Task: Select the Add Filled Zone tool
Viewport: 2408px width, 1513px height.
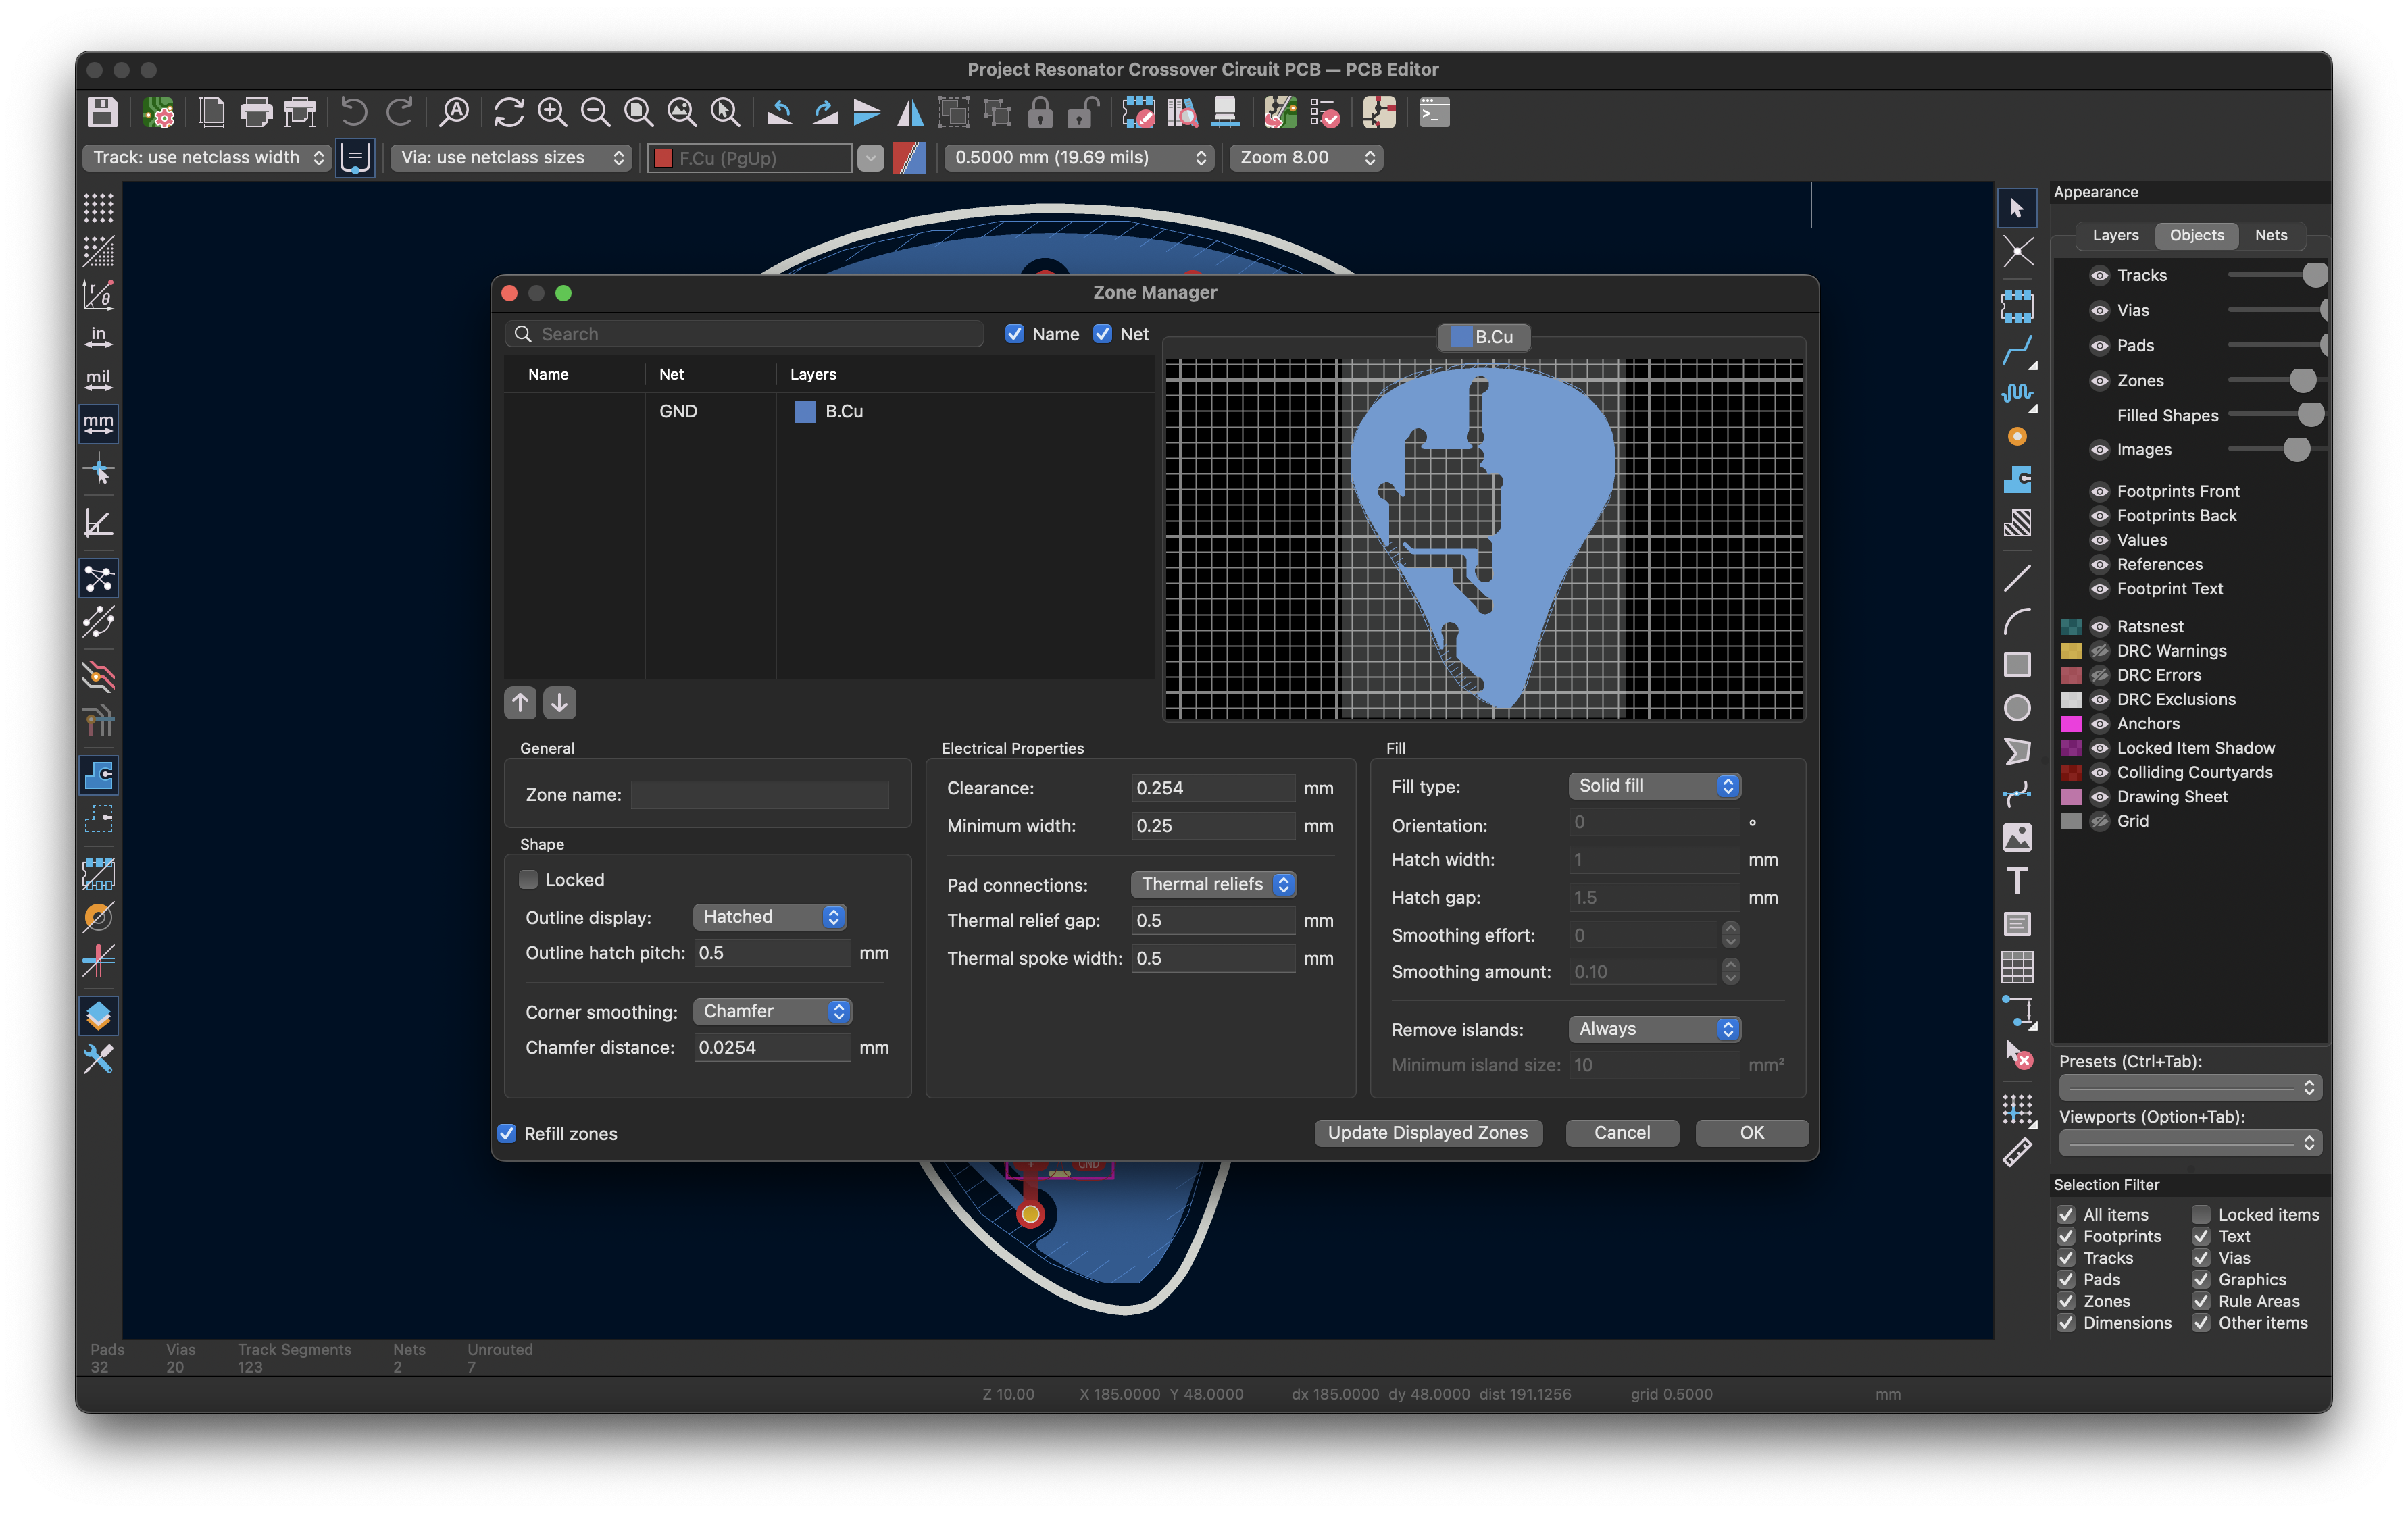Action: pos(2018,480)
